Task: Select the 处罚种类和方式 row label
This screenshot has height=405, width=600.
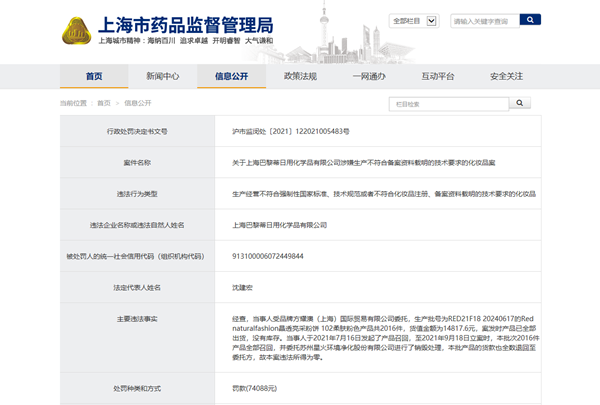Action: click(x=137, y=389)
